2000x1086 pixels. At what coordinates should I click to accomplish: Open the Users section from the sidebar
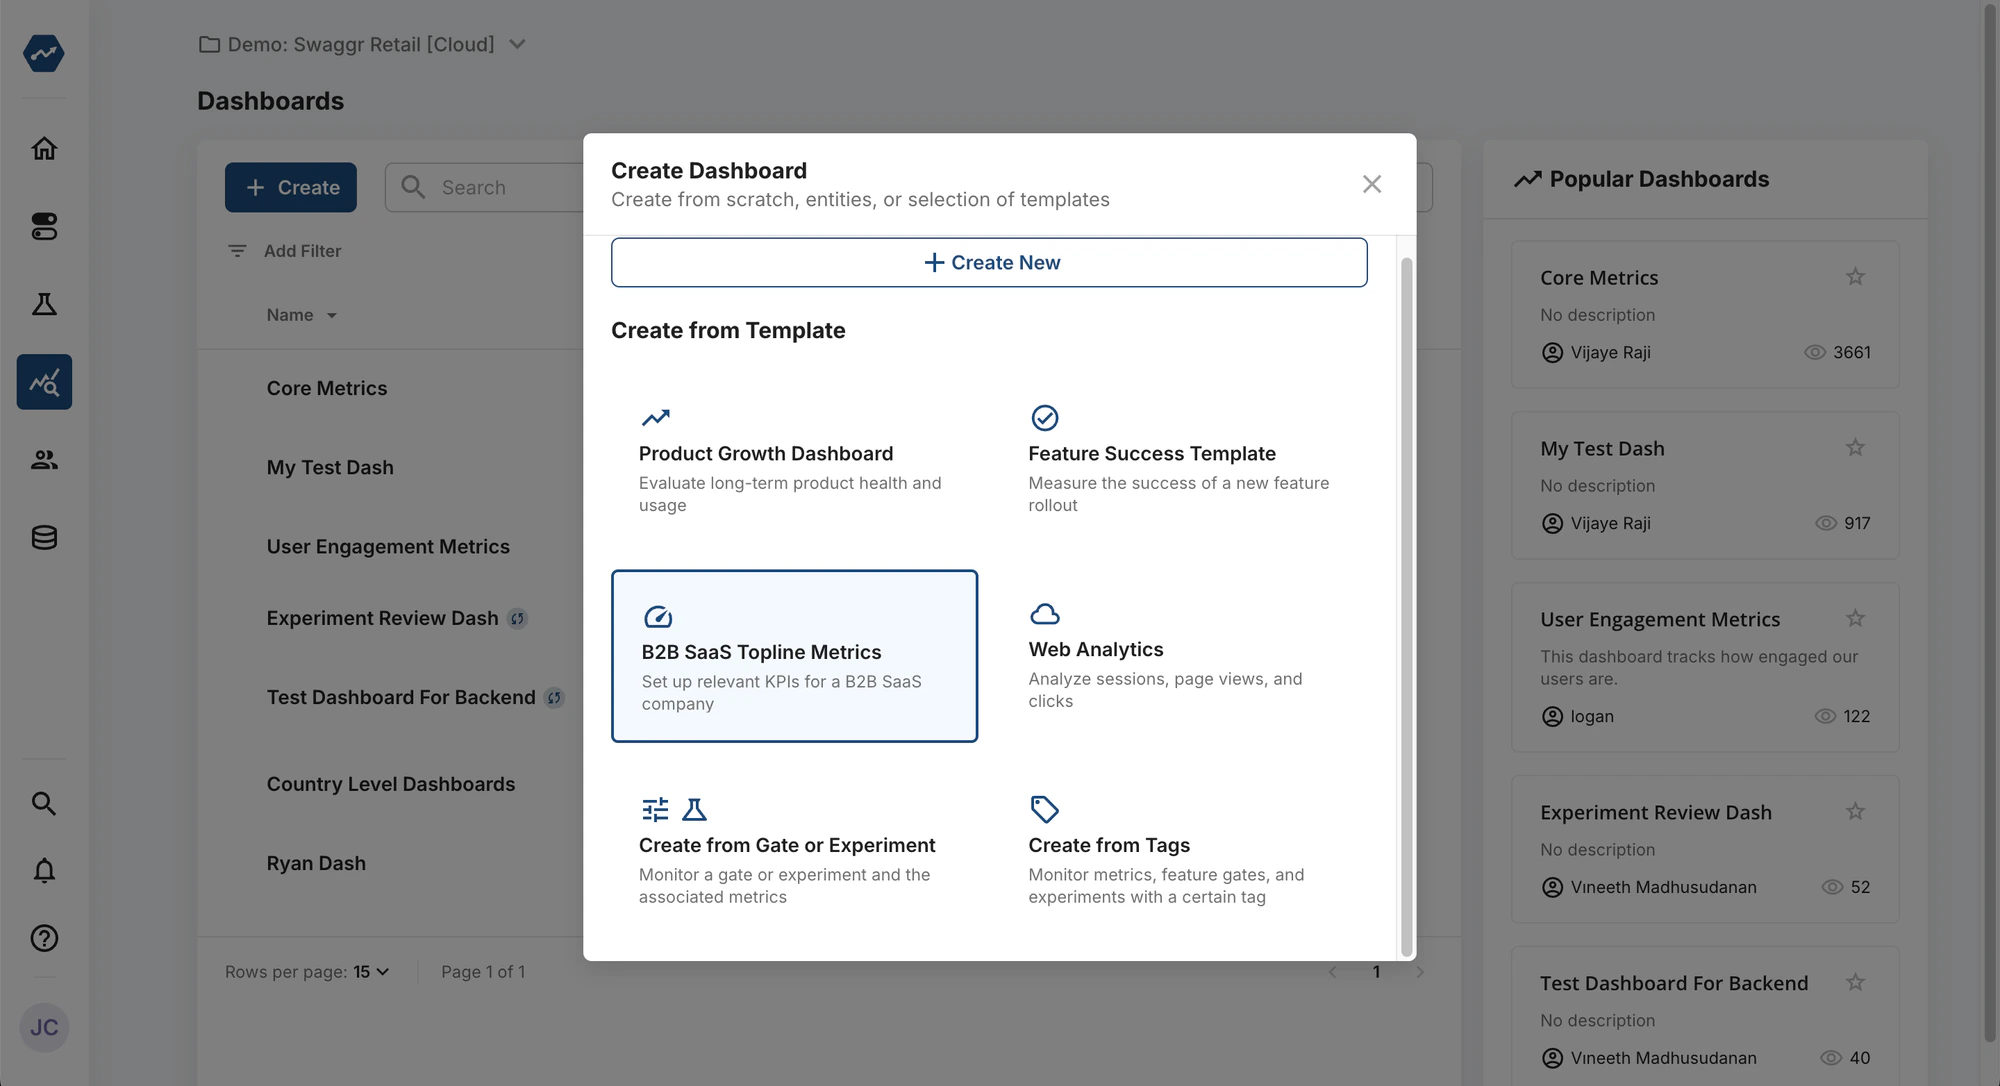click(x=44, y=459)
